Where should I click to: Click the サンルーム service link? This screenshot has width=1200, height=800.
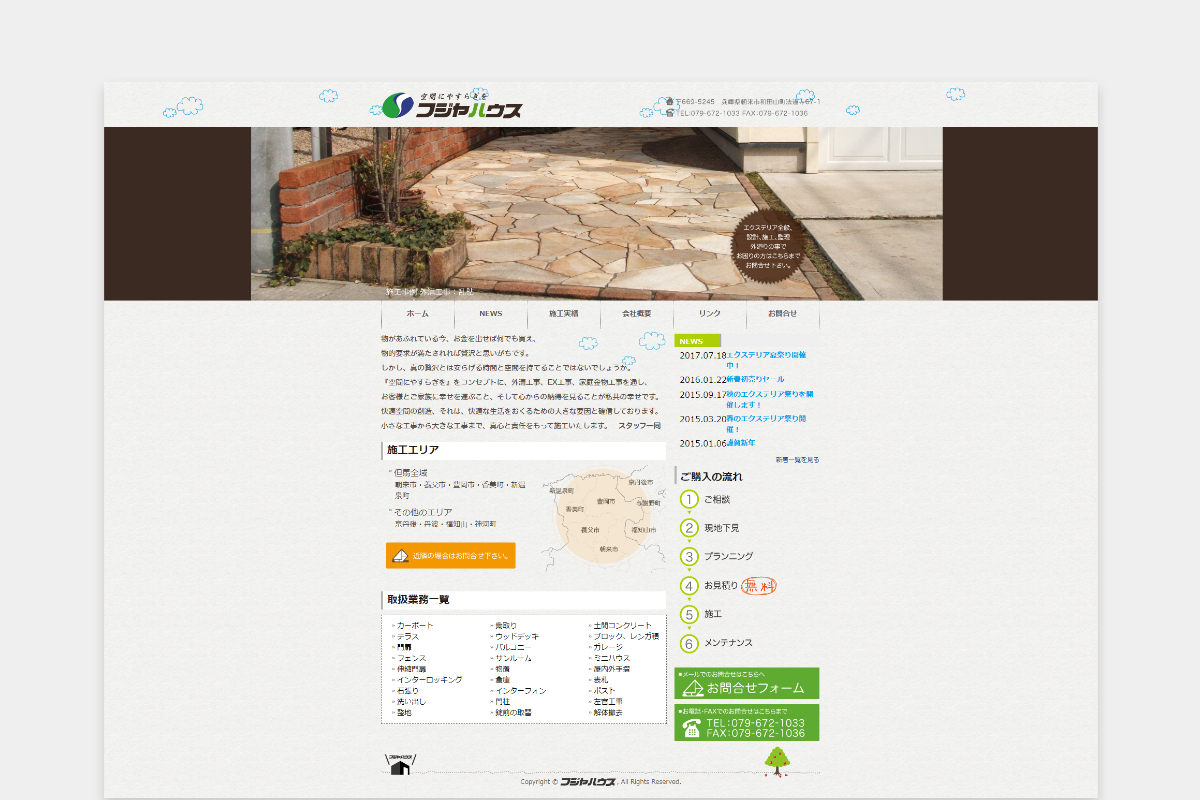[513, 658]
